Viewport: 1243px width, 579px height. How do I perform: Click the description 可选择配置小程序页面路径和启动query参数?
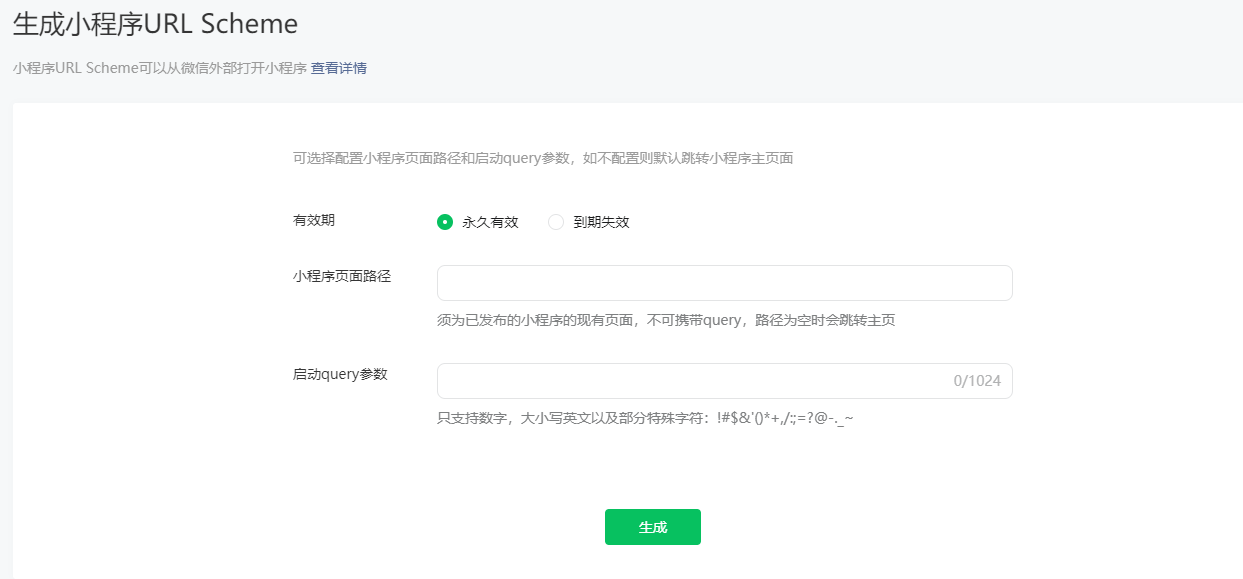[543, 159]
